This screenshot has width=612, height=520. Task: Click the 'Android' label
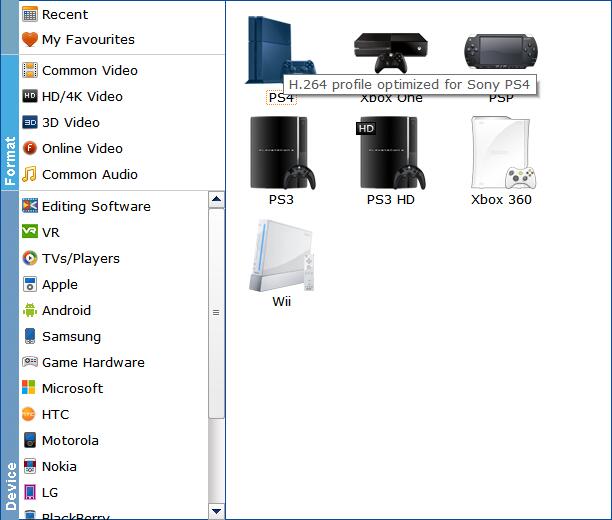pos(66,311)
